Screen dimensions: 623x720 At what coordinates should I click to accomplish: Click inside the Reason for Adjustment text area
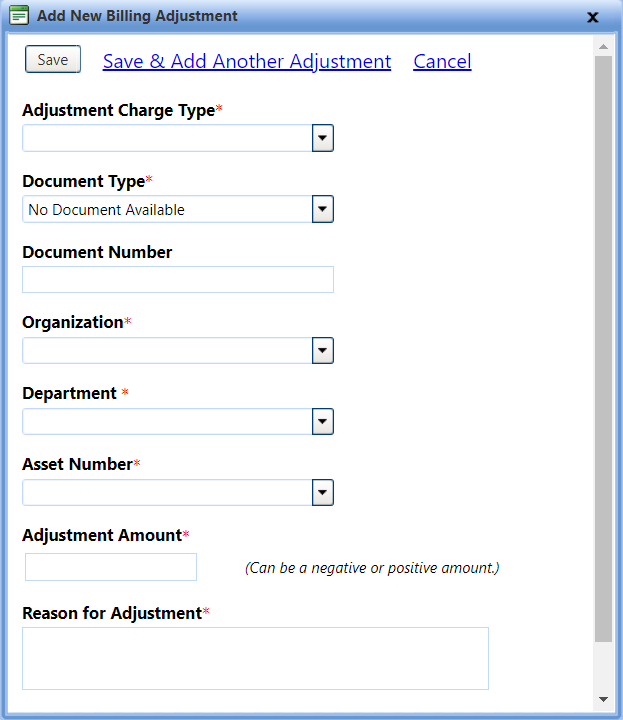click(x=255, y=658)
